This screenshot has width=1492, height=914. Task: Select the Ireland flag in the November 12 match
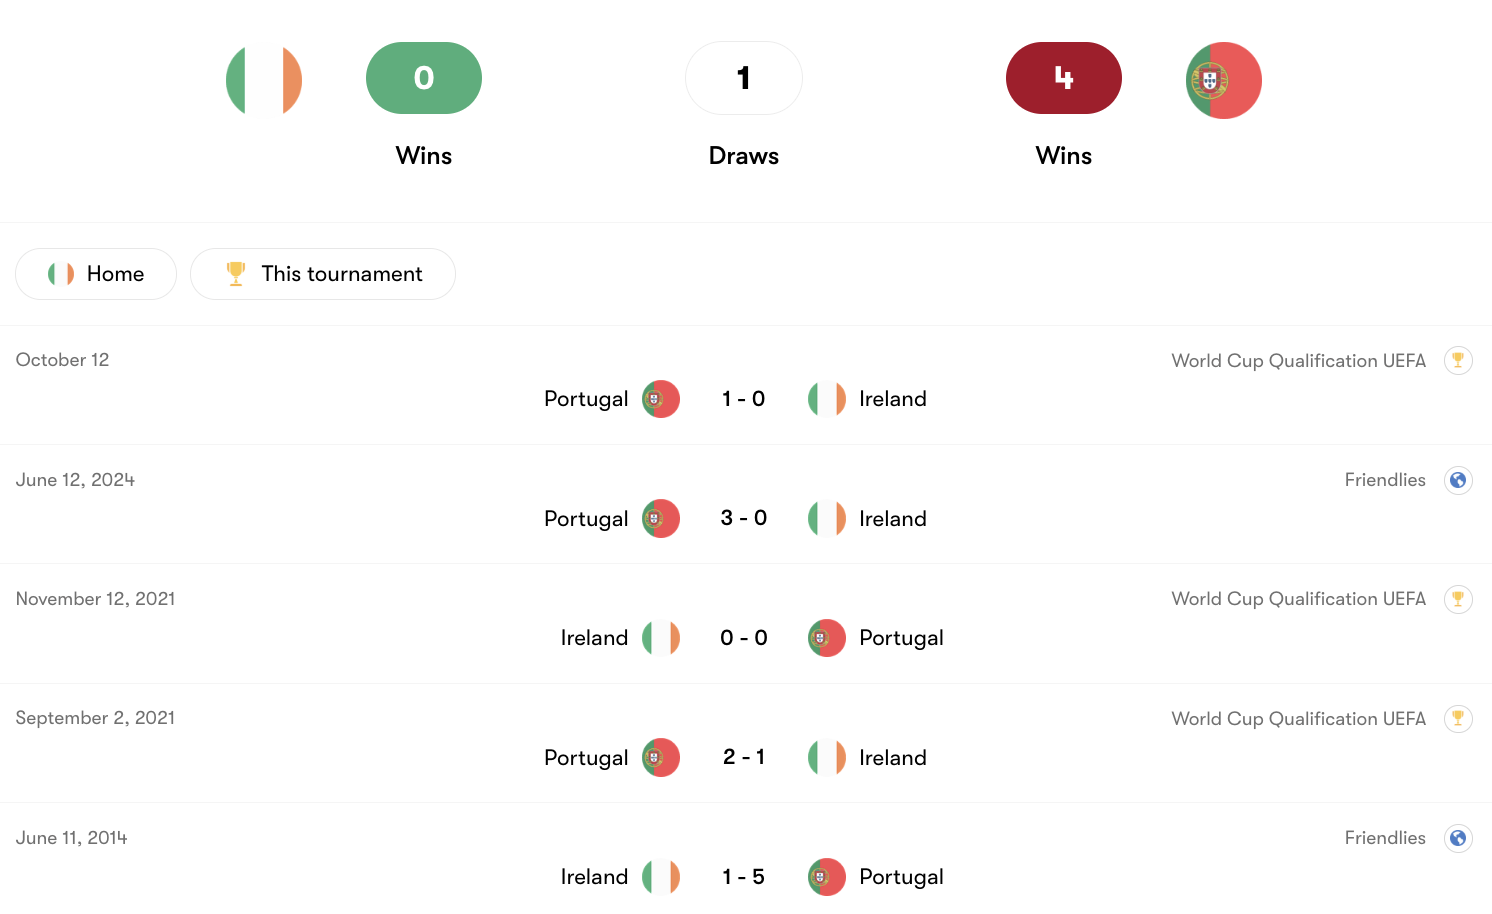point(660,637)
